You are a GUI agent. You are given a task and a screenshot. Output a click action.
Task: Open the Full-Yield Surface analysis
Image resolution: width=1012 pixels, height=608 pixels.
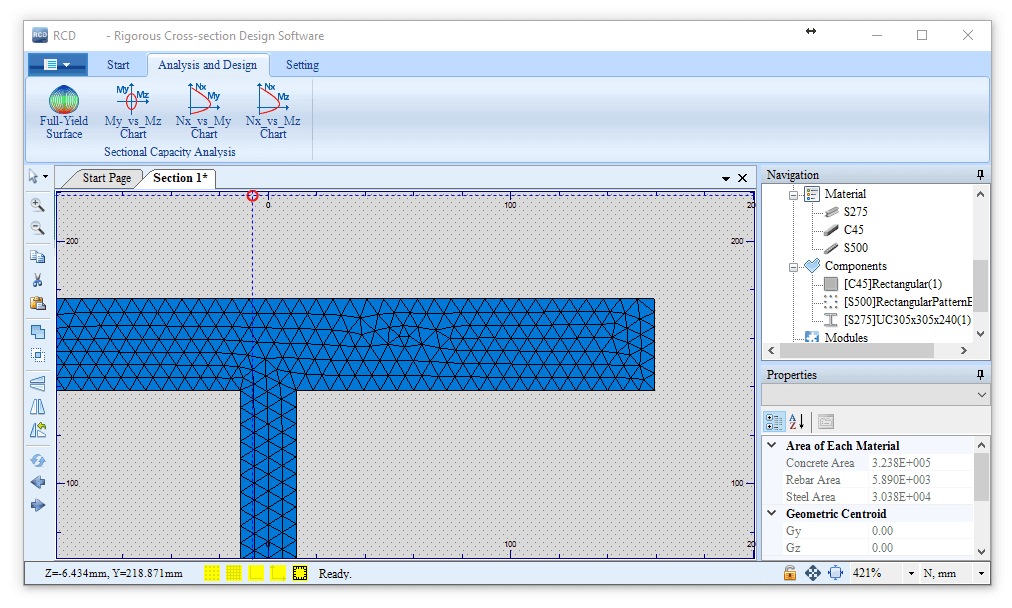(64, 112)
